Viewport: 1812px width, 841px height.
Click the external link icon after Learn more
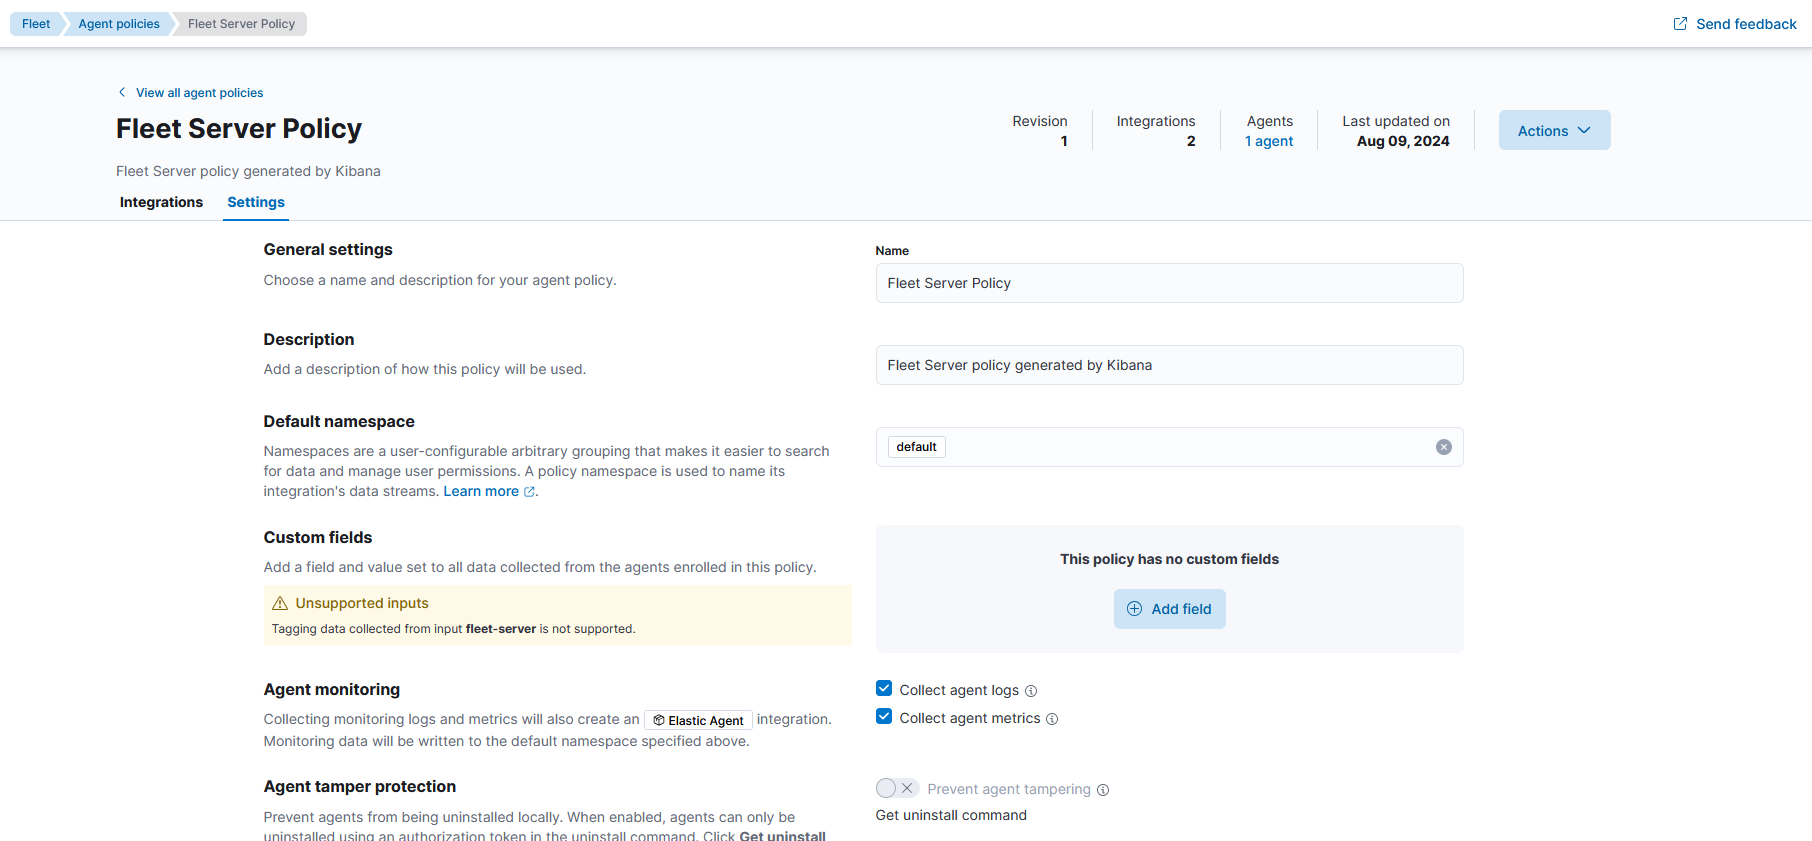[x=529, y=492]
